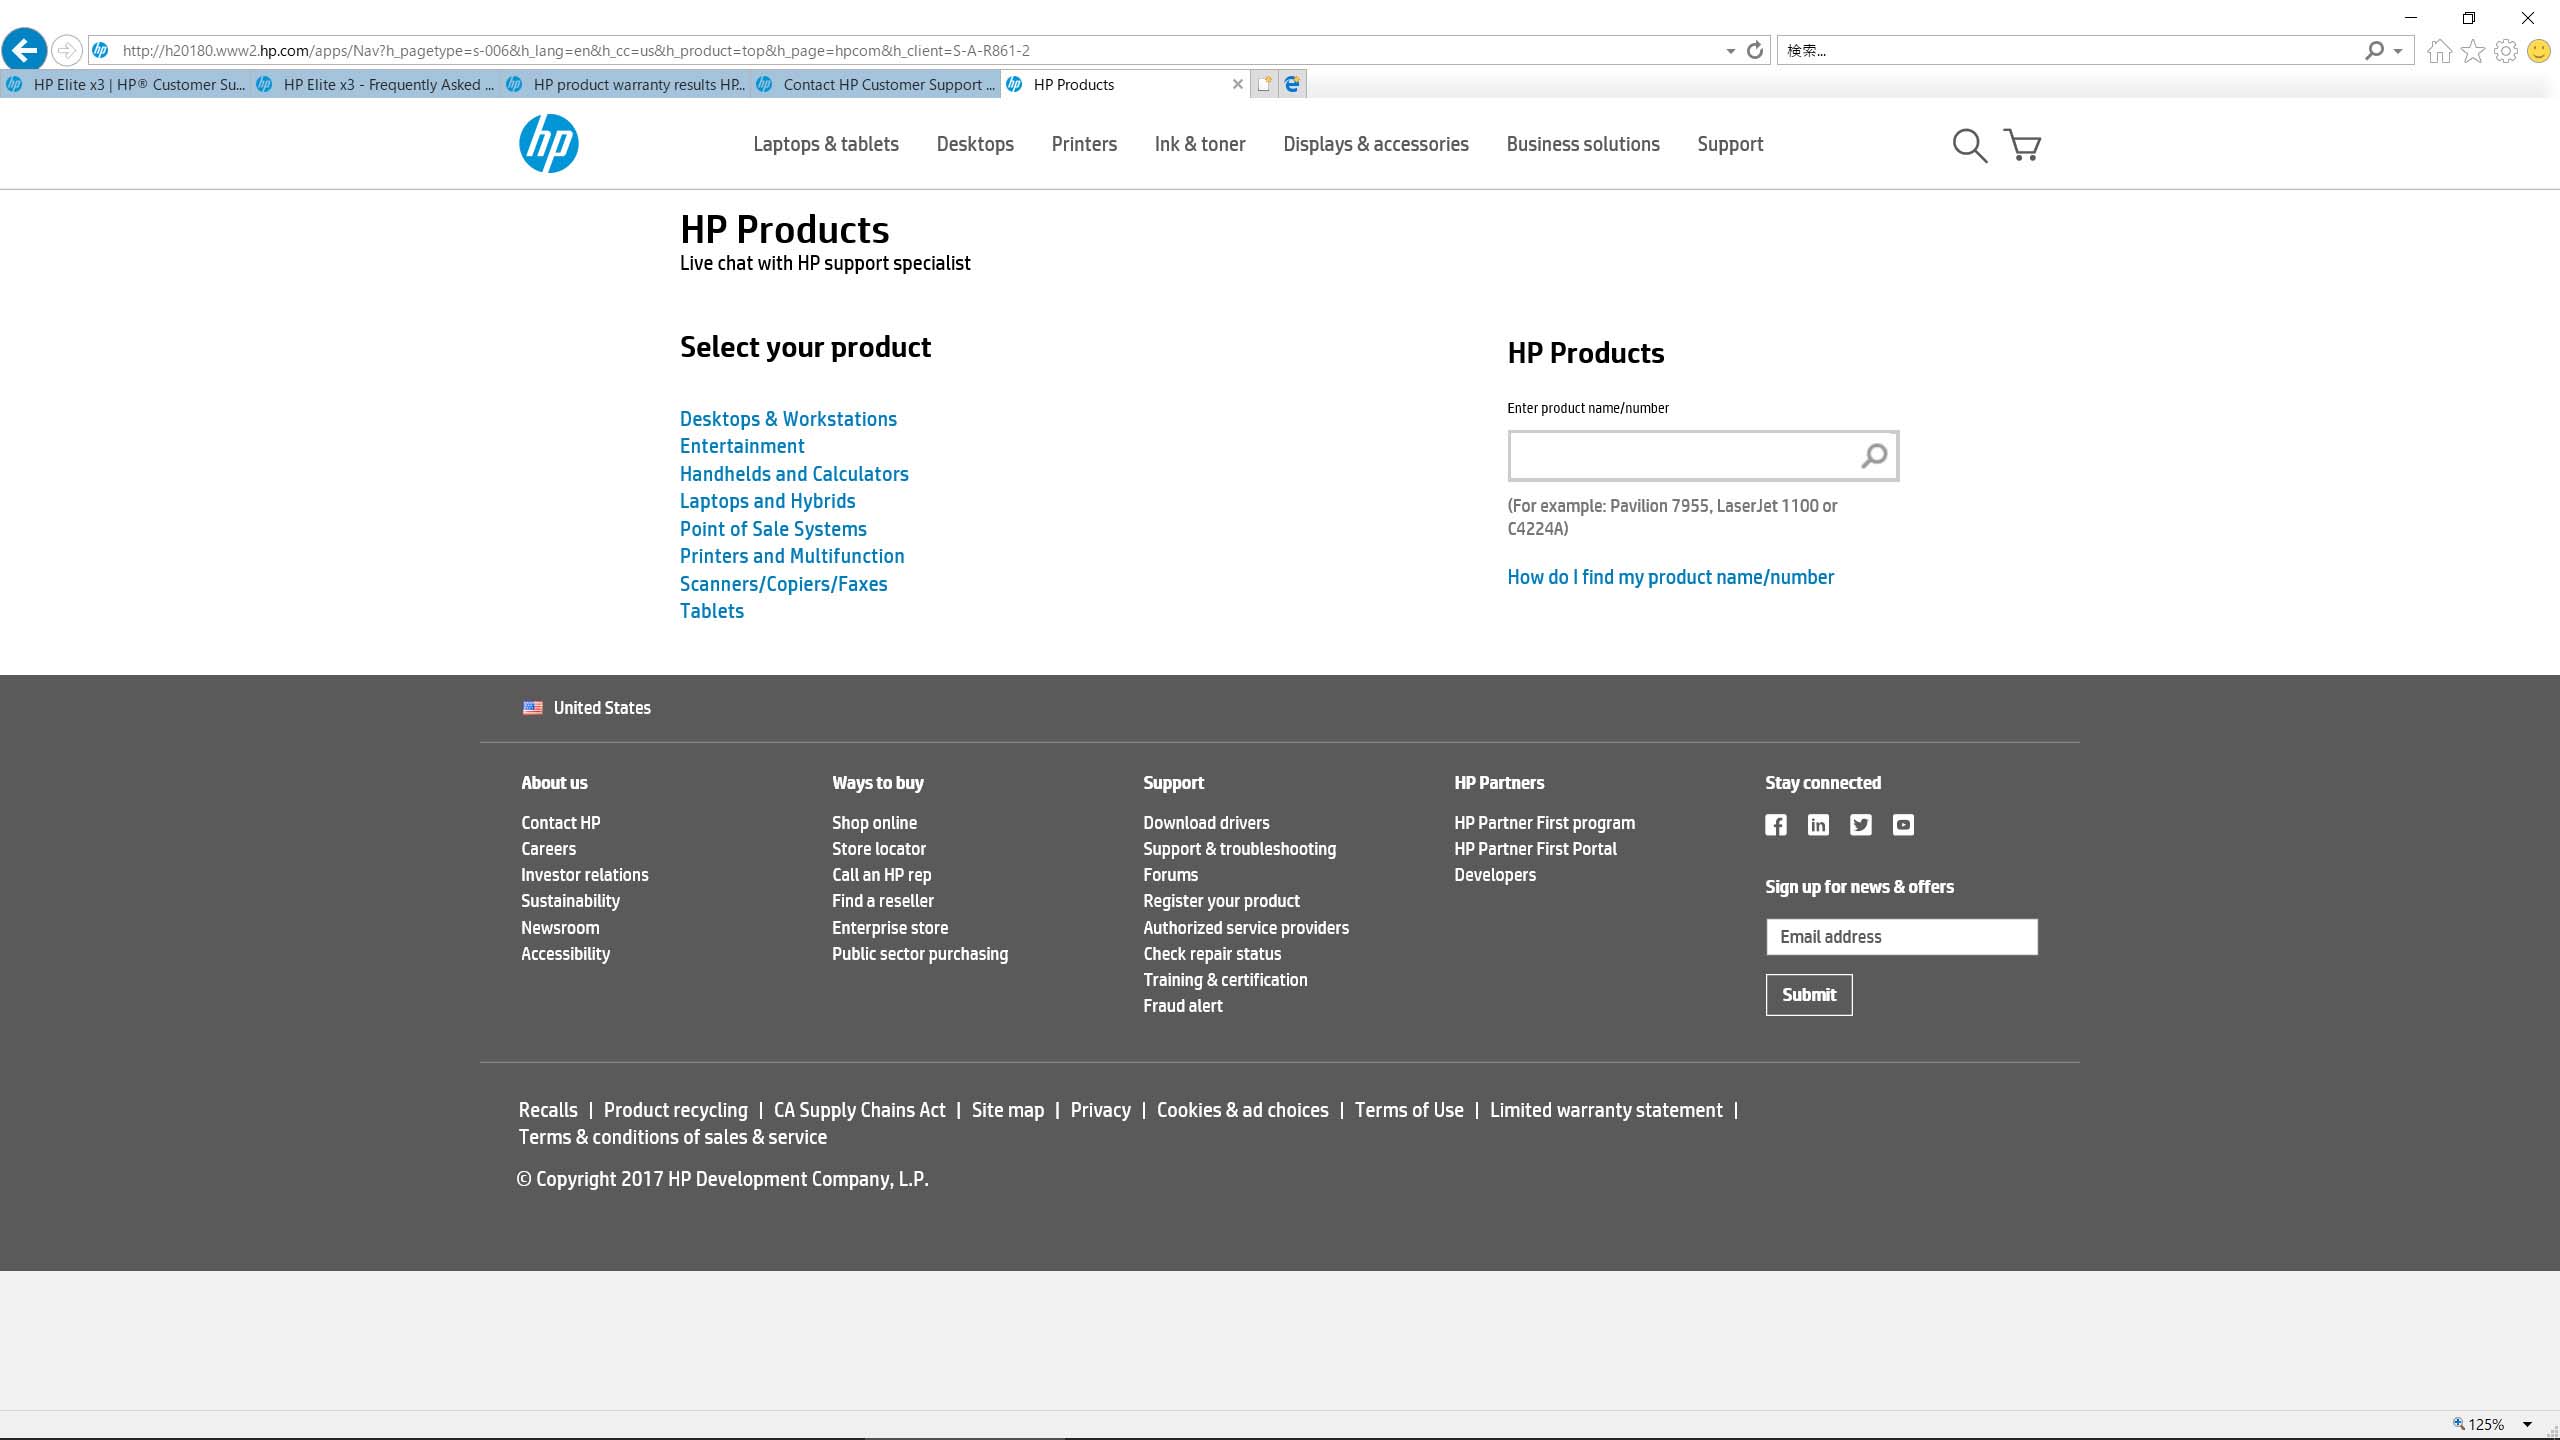Open Recalls footer link
The image size is (2560, 1440).
548,1110
